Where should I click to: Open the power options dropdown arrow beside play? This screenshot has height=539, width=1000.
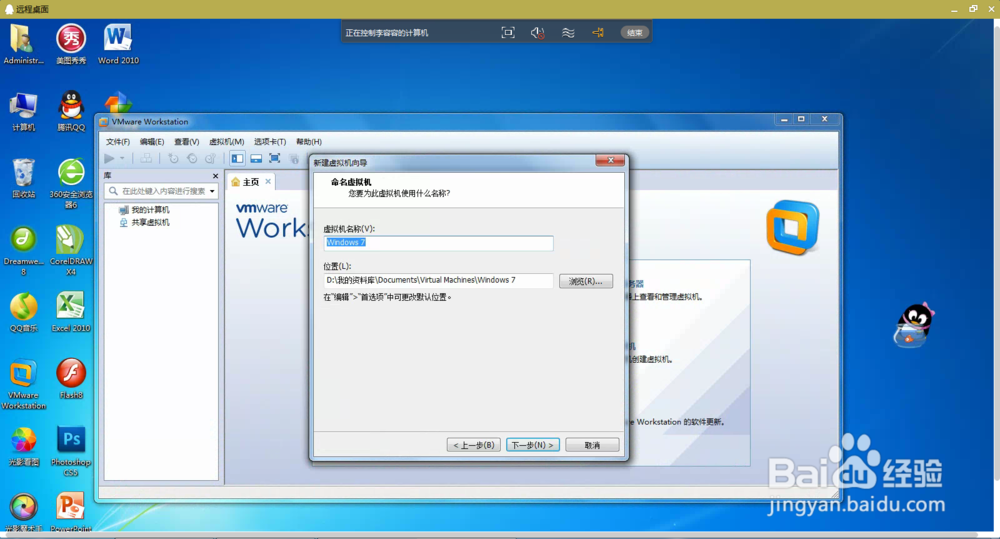point(122,158)
